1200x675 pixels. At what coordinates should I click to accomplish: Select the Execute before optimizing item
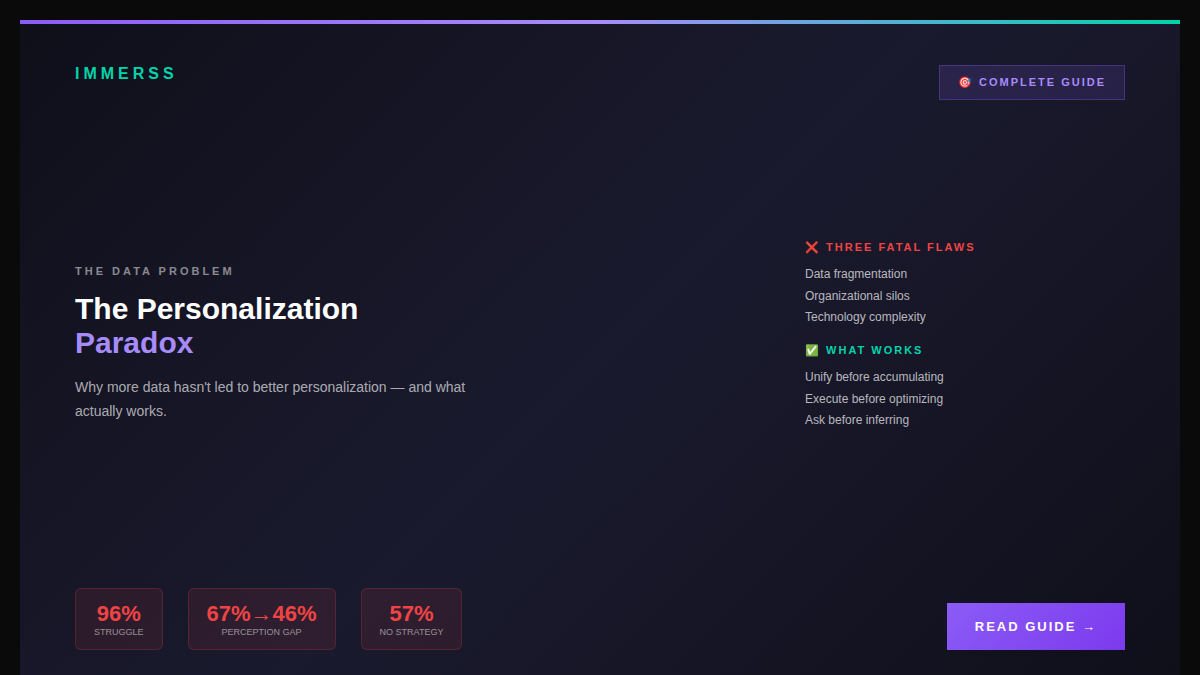point(874,398)
